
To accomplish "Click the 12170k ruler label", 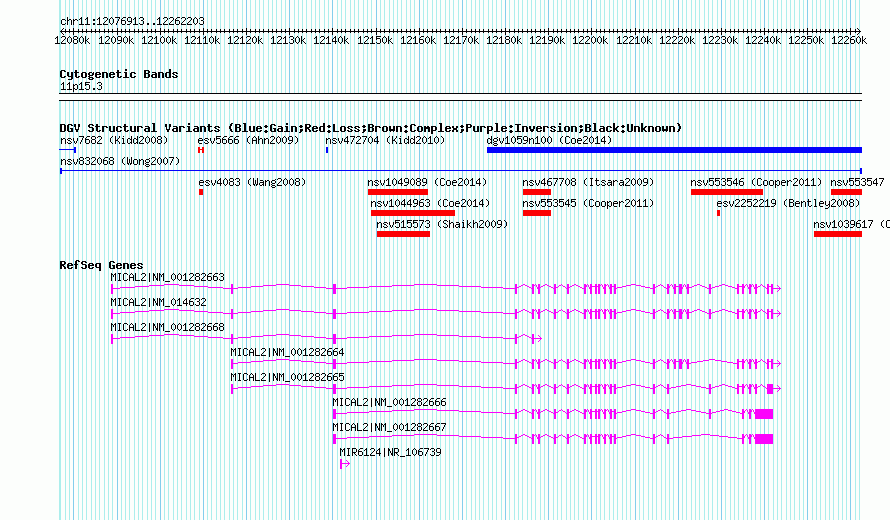I will (x=461, y=40).
